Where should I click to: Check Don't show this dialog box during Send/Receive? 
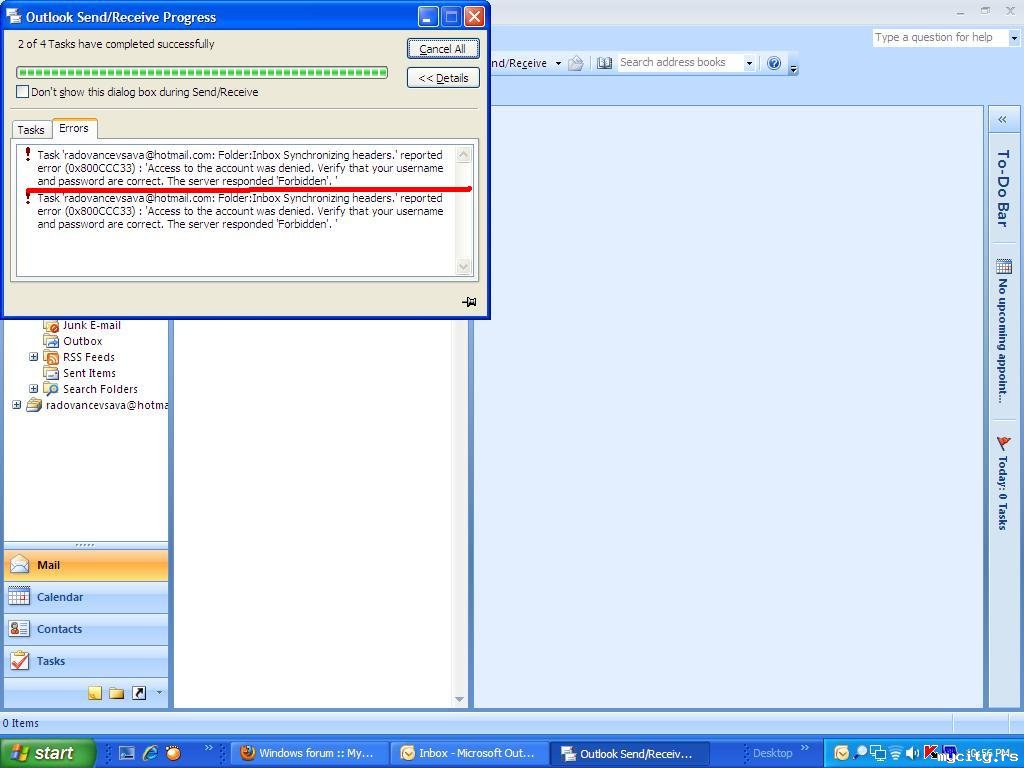click(x=23, y=92)
